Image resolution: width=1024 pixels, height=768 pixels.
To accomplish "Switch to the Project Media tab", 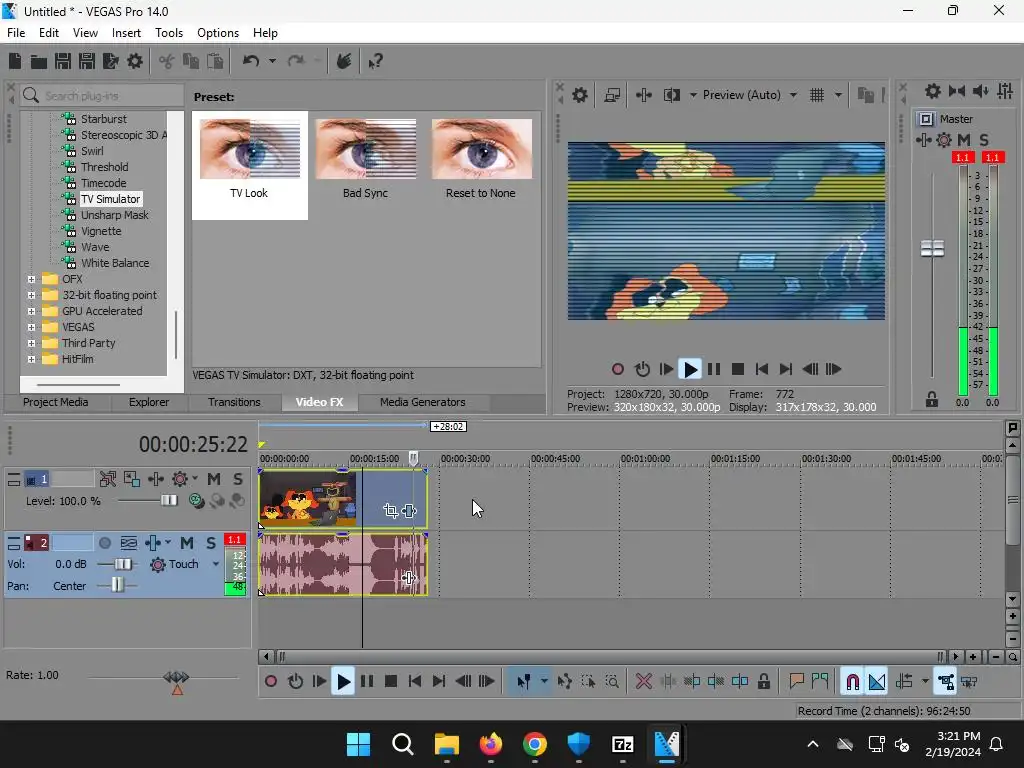I will tap(56, 402).
